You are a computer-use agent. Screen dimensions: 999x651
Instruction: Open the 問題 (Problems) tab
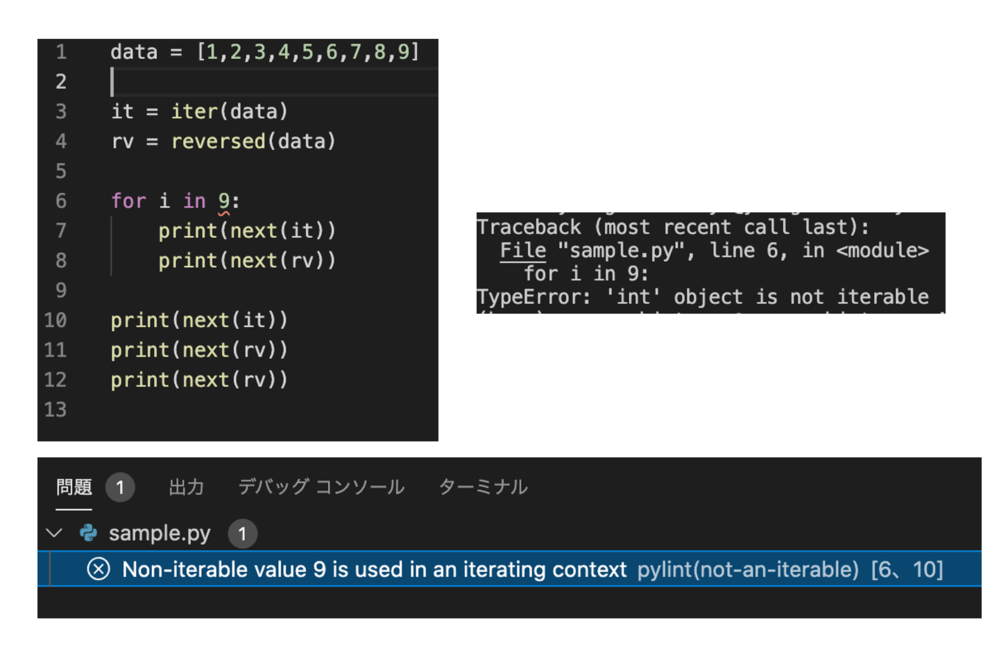click(74, 487)
